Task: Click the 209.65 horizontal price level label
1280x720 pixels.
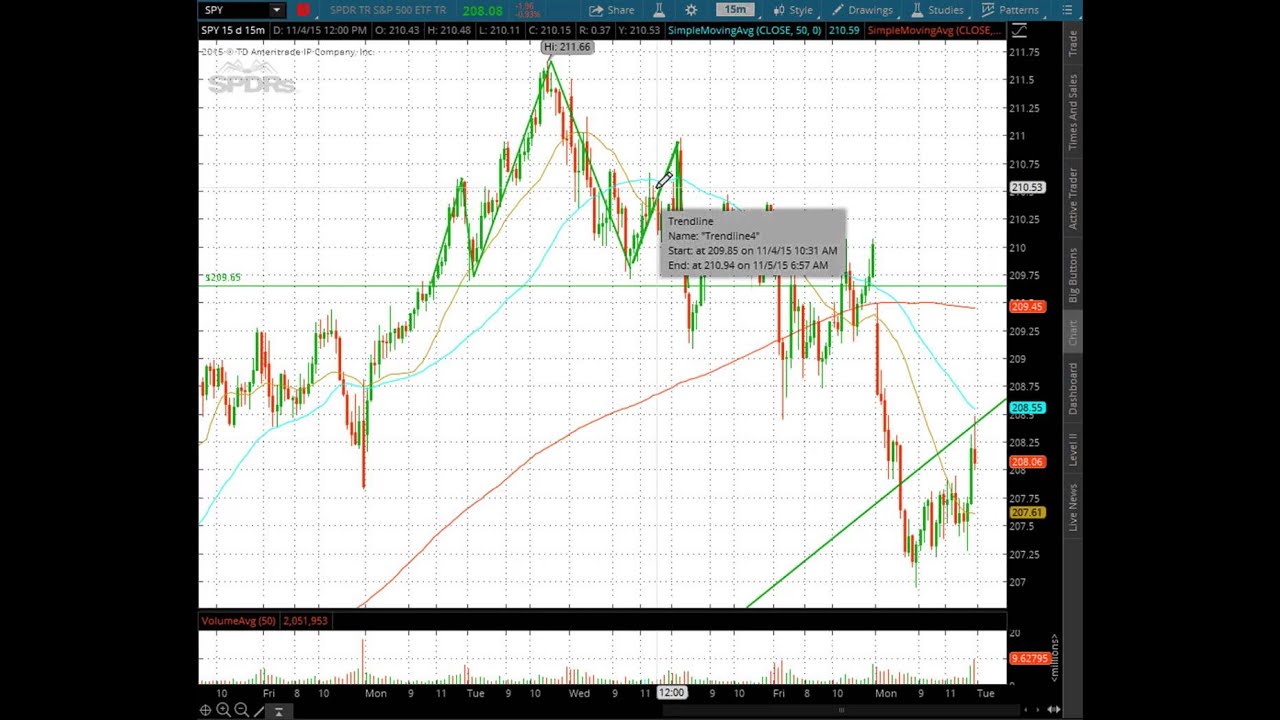Action: coord(223,277)
